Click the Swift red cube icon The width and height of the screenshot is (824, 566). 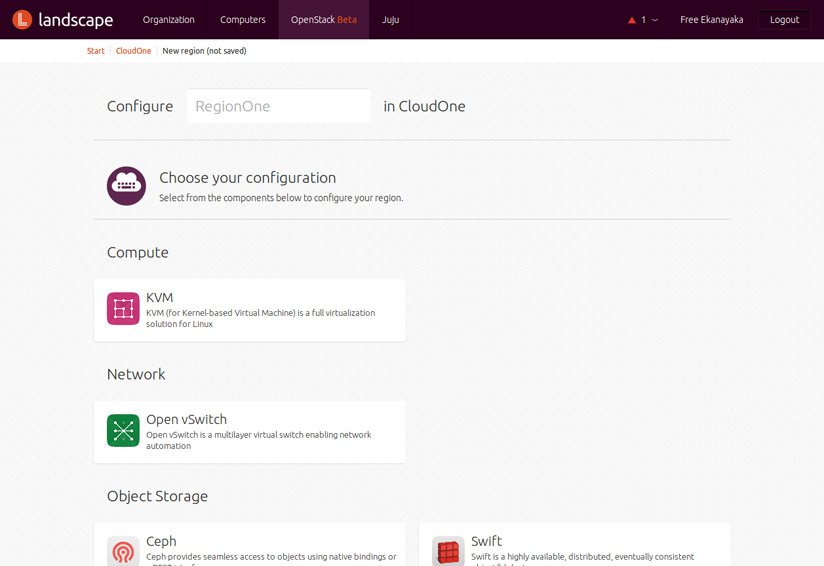tap(448, 551)
